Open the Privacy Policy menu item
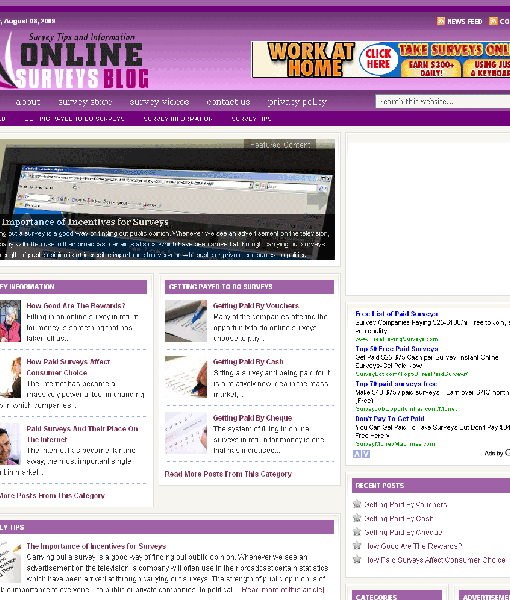The image size is (510, 600). [x=297, y=102]
